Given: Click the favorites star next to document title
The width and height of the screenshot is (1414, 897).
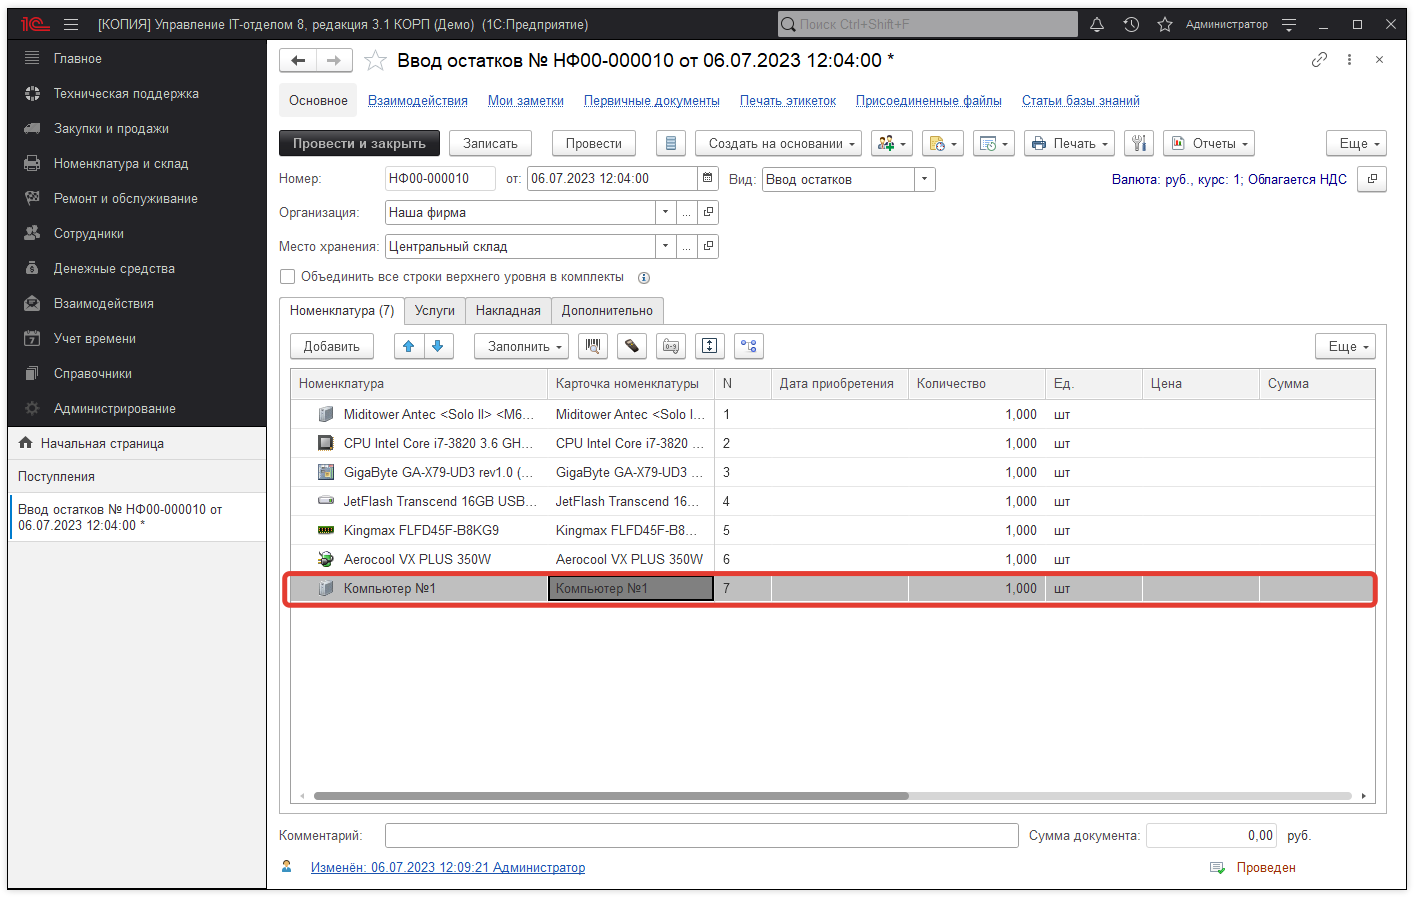Looking at the screenshot, I should point(375,61).
